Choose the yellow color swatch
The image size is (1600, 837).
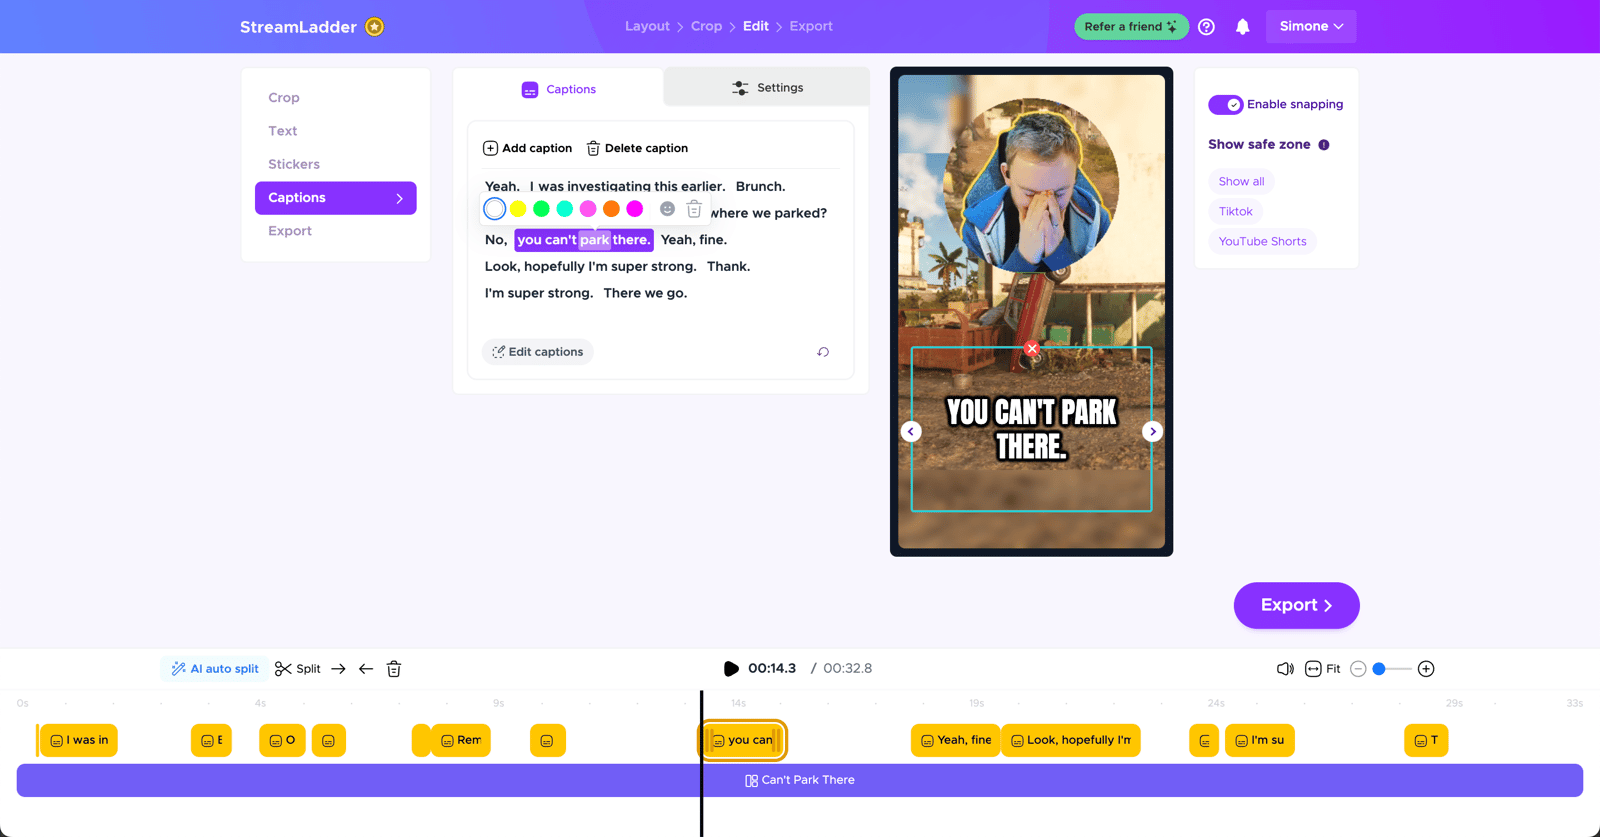(x=518, y=209)
